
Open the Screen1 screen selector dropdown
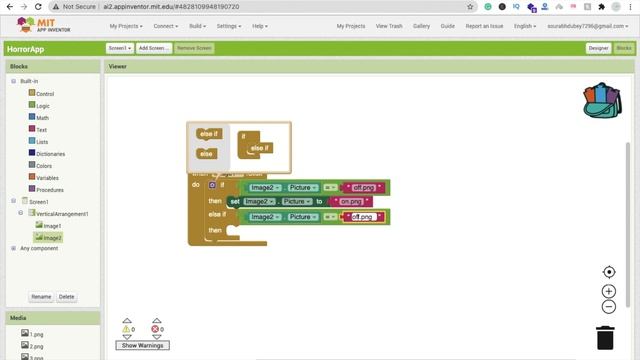coord(120,48)
